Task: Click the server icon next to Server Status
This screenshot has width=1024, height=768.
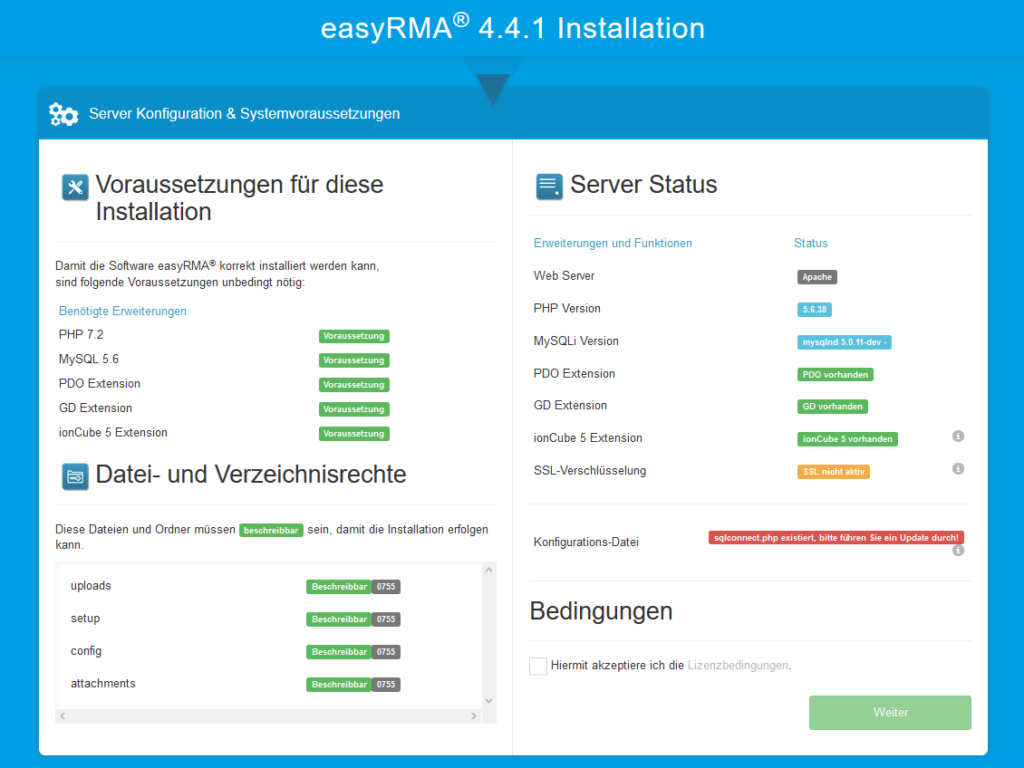Action: coord(549,187)
